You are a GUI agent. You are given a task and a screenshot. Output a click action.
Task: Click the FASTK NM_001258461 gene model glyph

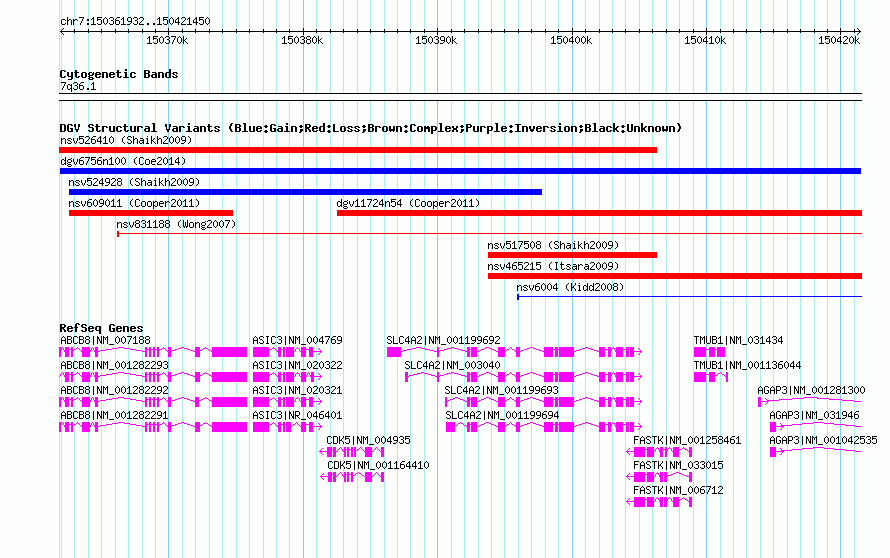pos(659,452)
